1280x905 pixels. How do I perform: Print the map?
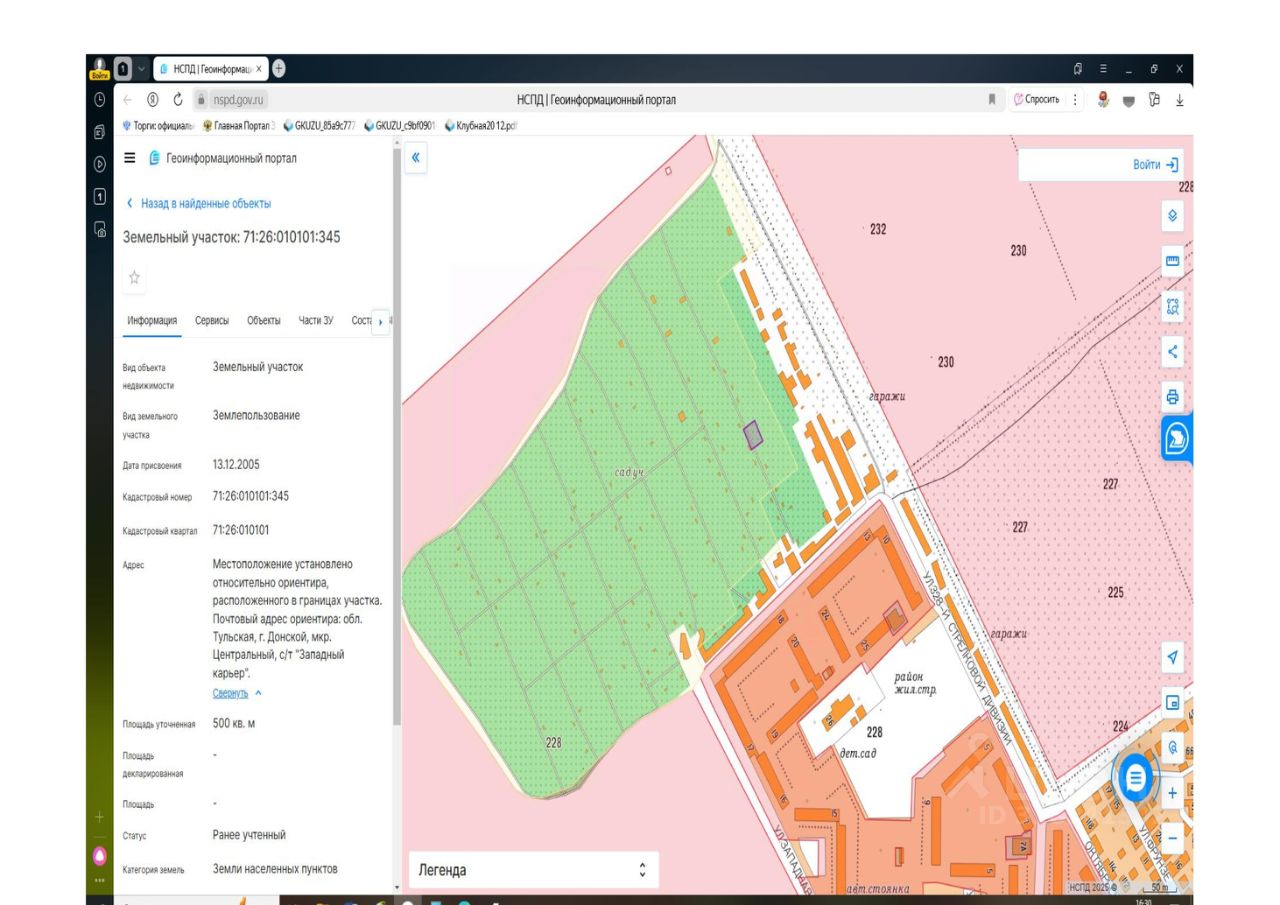pos(1173,396)
